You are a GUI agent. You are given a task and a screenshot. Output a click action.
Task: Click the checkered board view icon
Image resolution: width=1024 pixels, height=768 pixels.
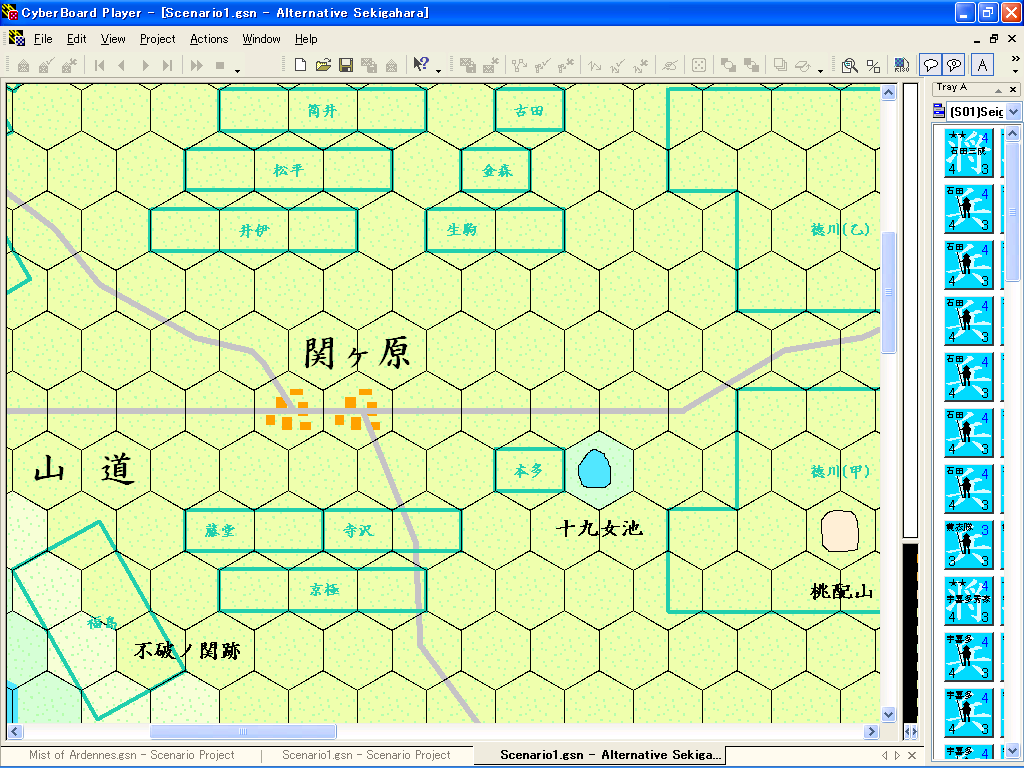pos(901,66)
